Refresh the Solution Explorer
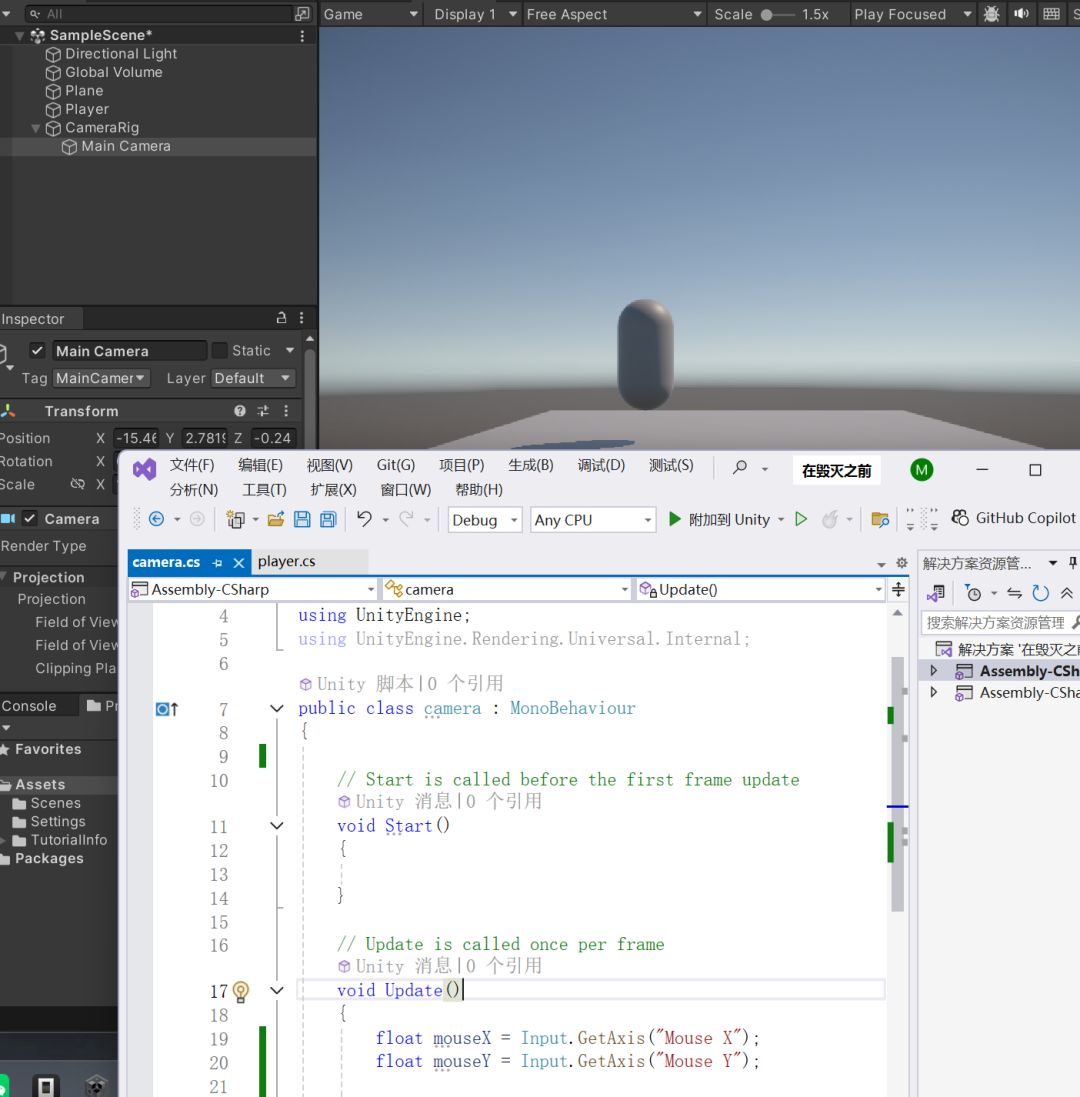Screen dimensions: 1080x1097 click(x=1040, y=593)
